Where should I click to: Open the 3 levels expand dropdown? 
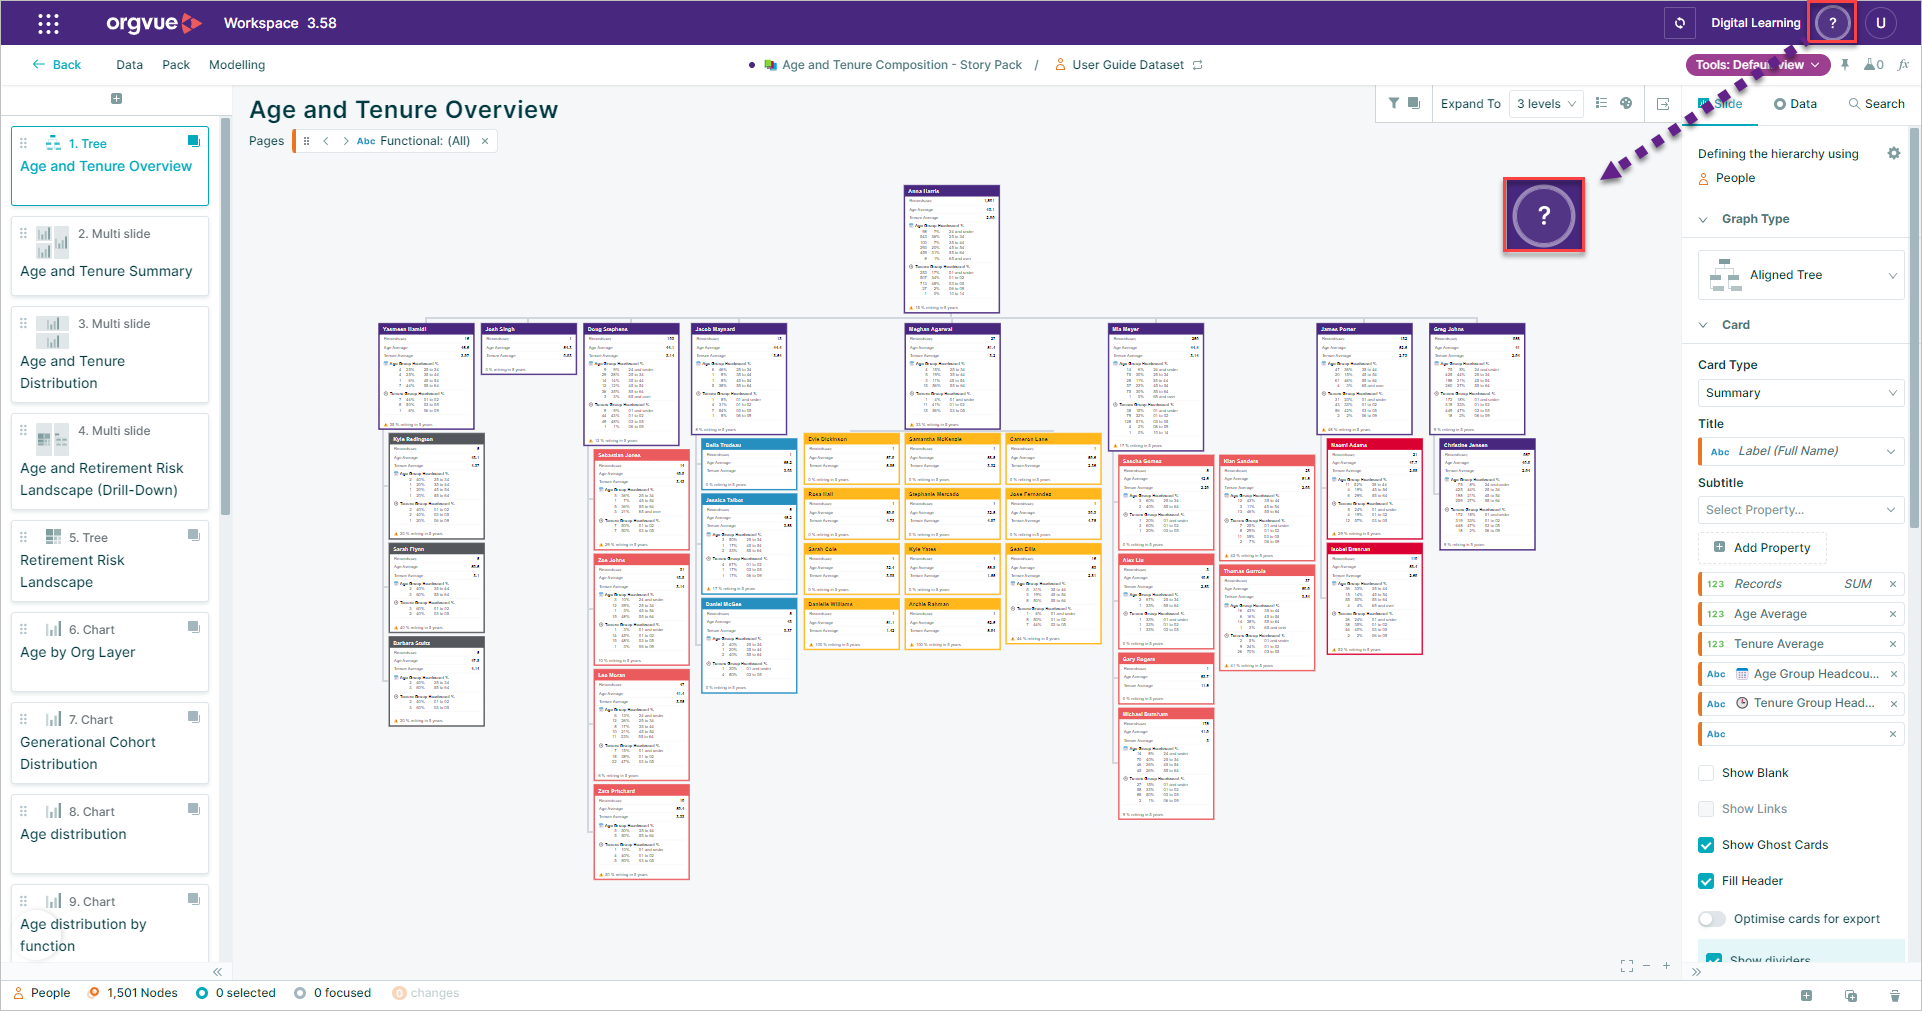[1546, 104]
